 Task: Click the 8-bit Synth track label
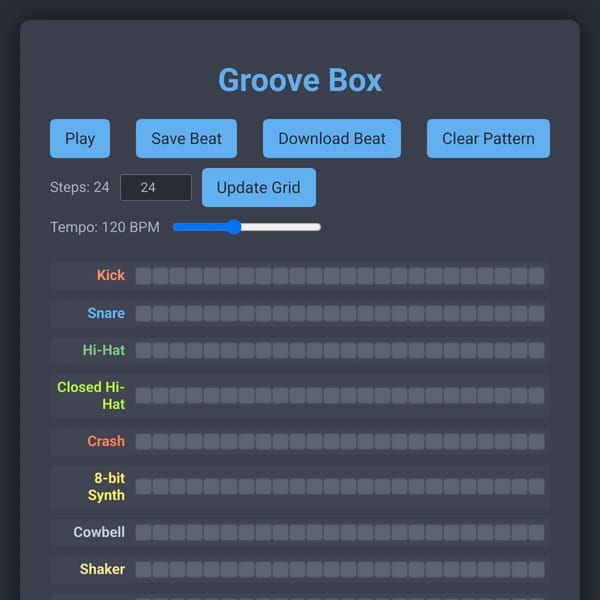106,486
